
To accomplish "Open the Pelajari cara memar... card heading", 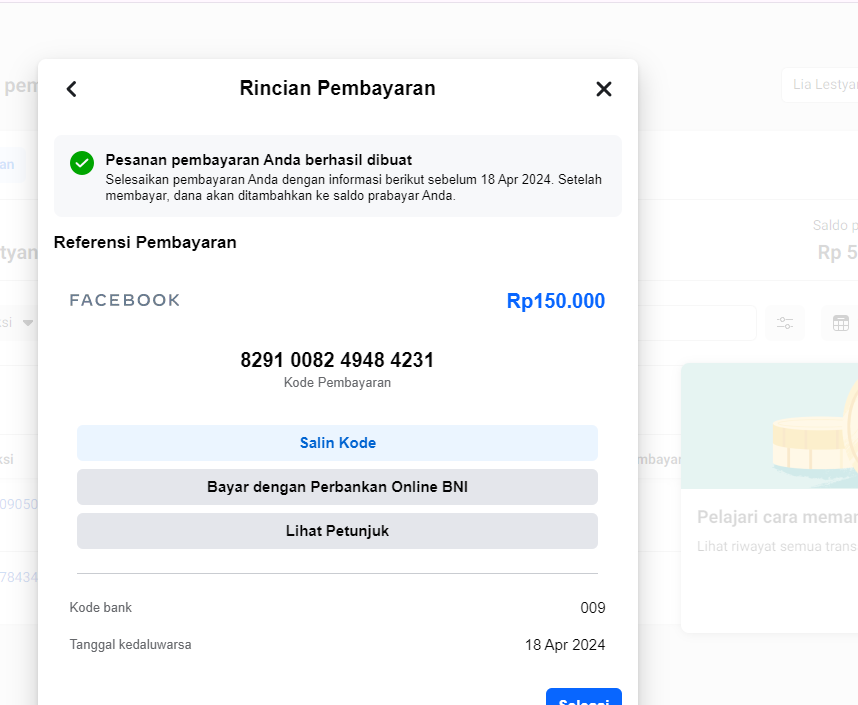I will click(x=777, y=517).
